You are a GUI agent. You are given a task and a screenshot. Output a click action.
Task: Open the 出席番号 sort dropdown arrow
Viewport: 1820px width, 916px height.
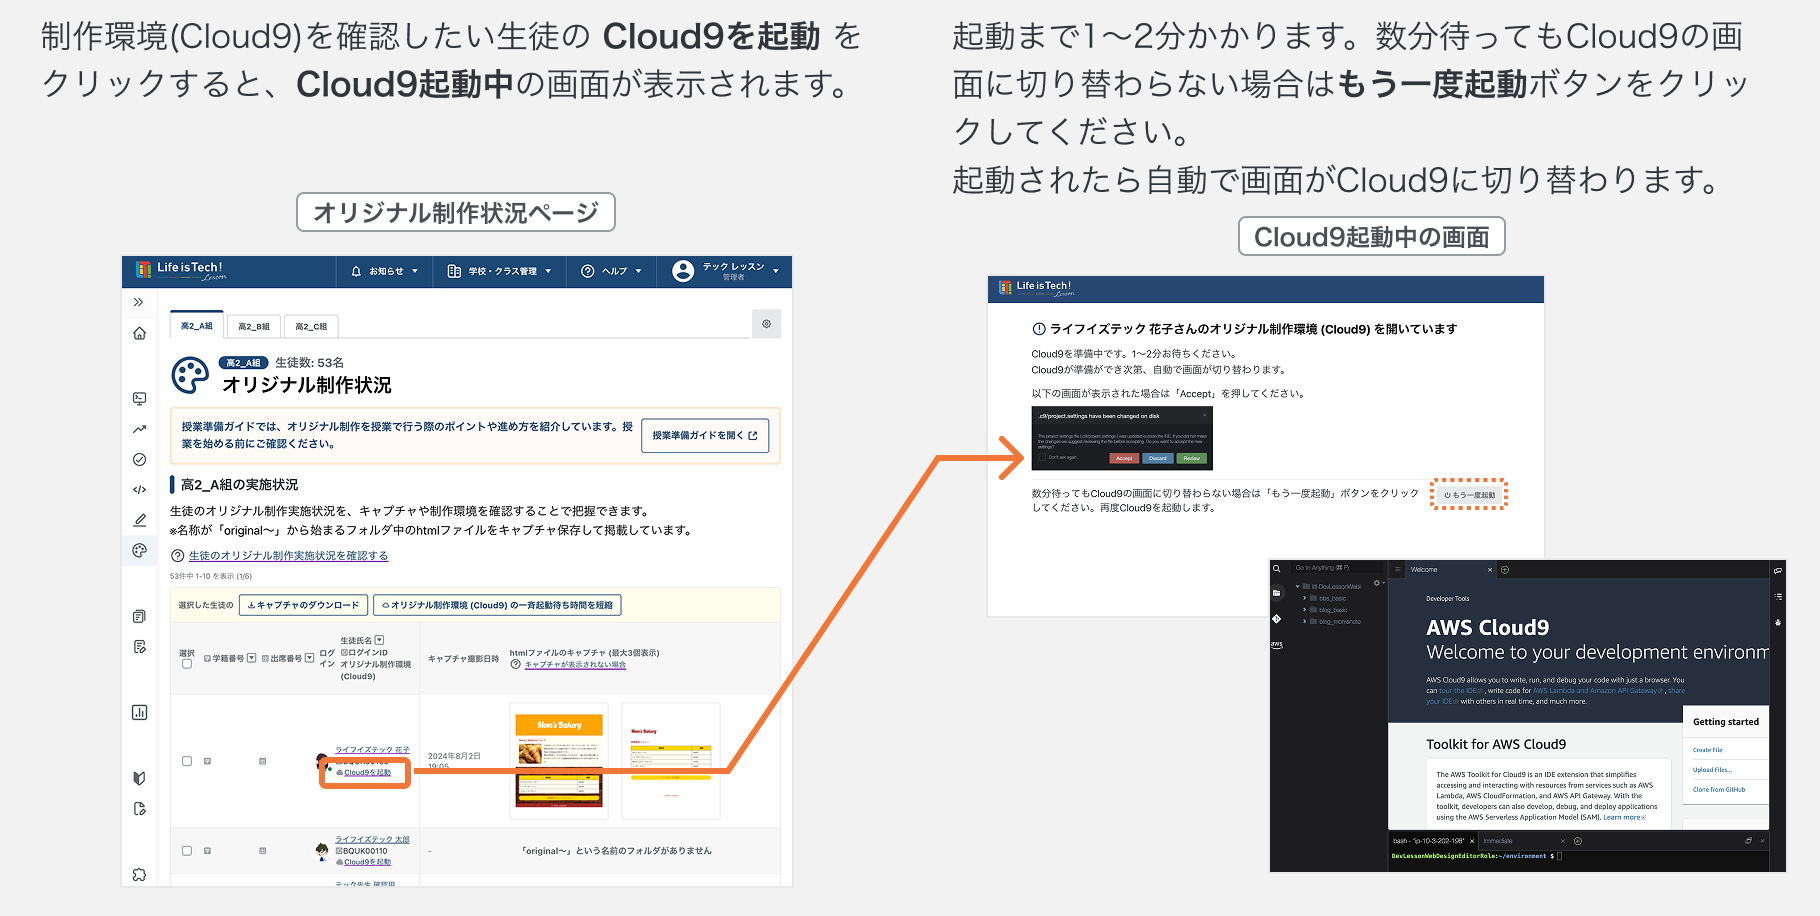310,658
